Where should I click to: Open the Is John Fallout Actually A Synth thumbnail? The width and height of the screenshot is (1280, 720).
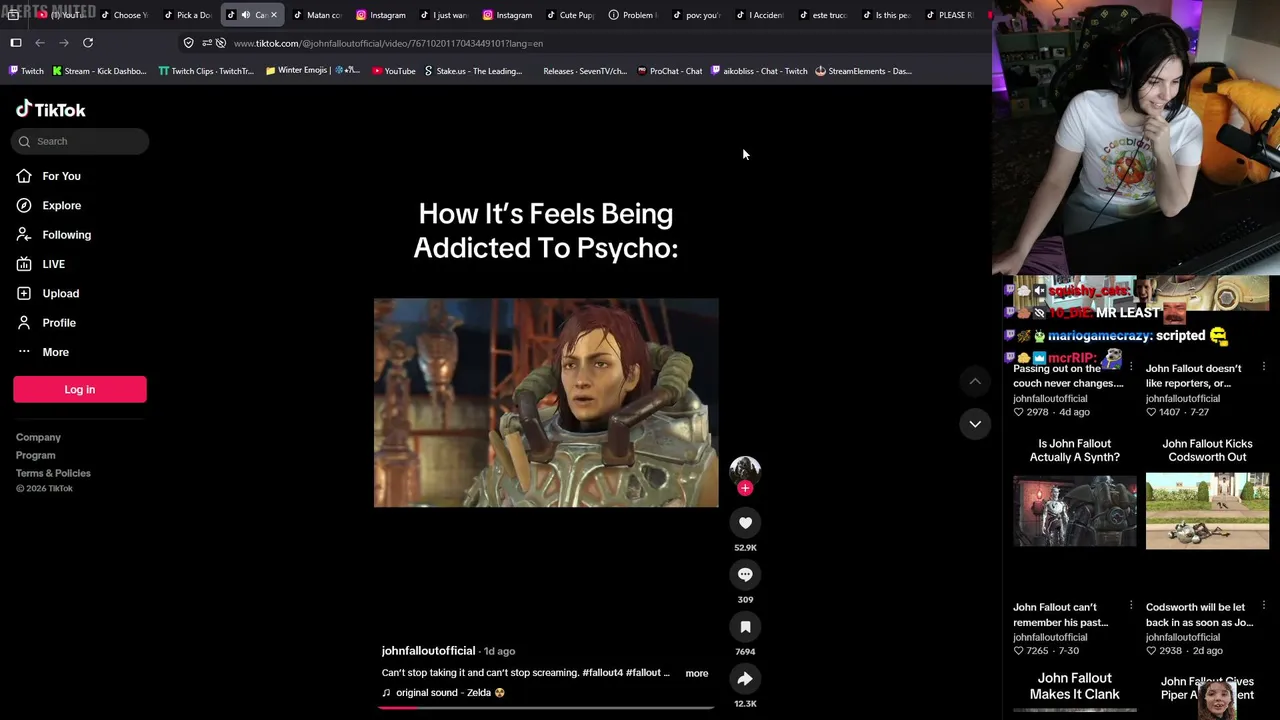point(1075,512)
